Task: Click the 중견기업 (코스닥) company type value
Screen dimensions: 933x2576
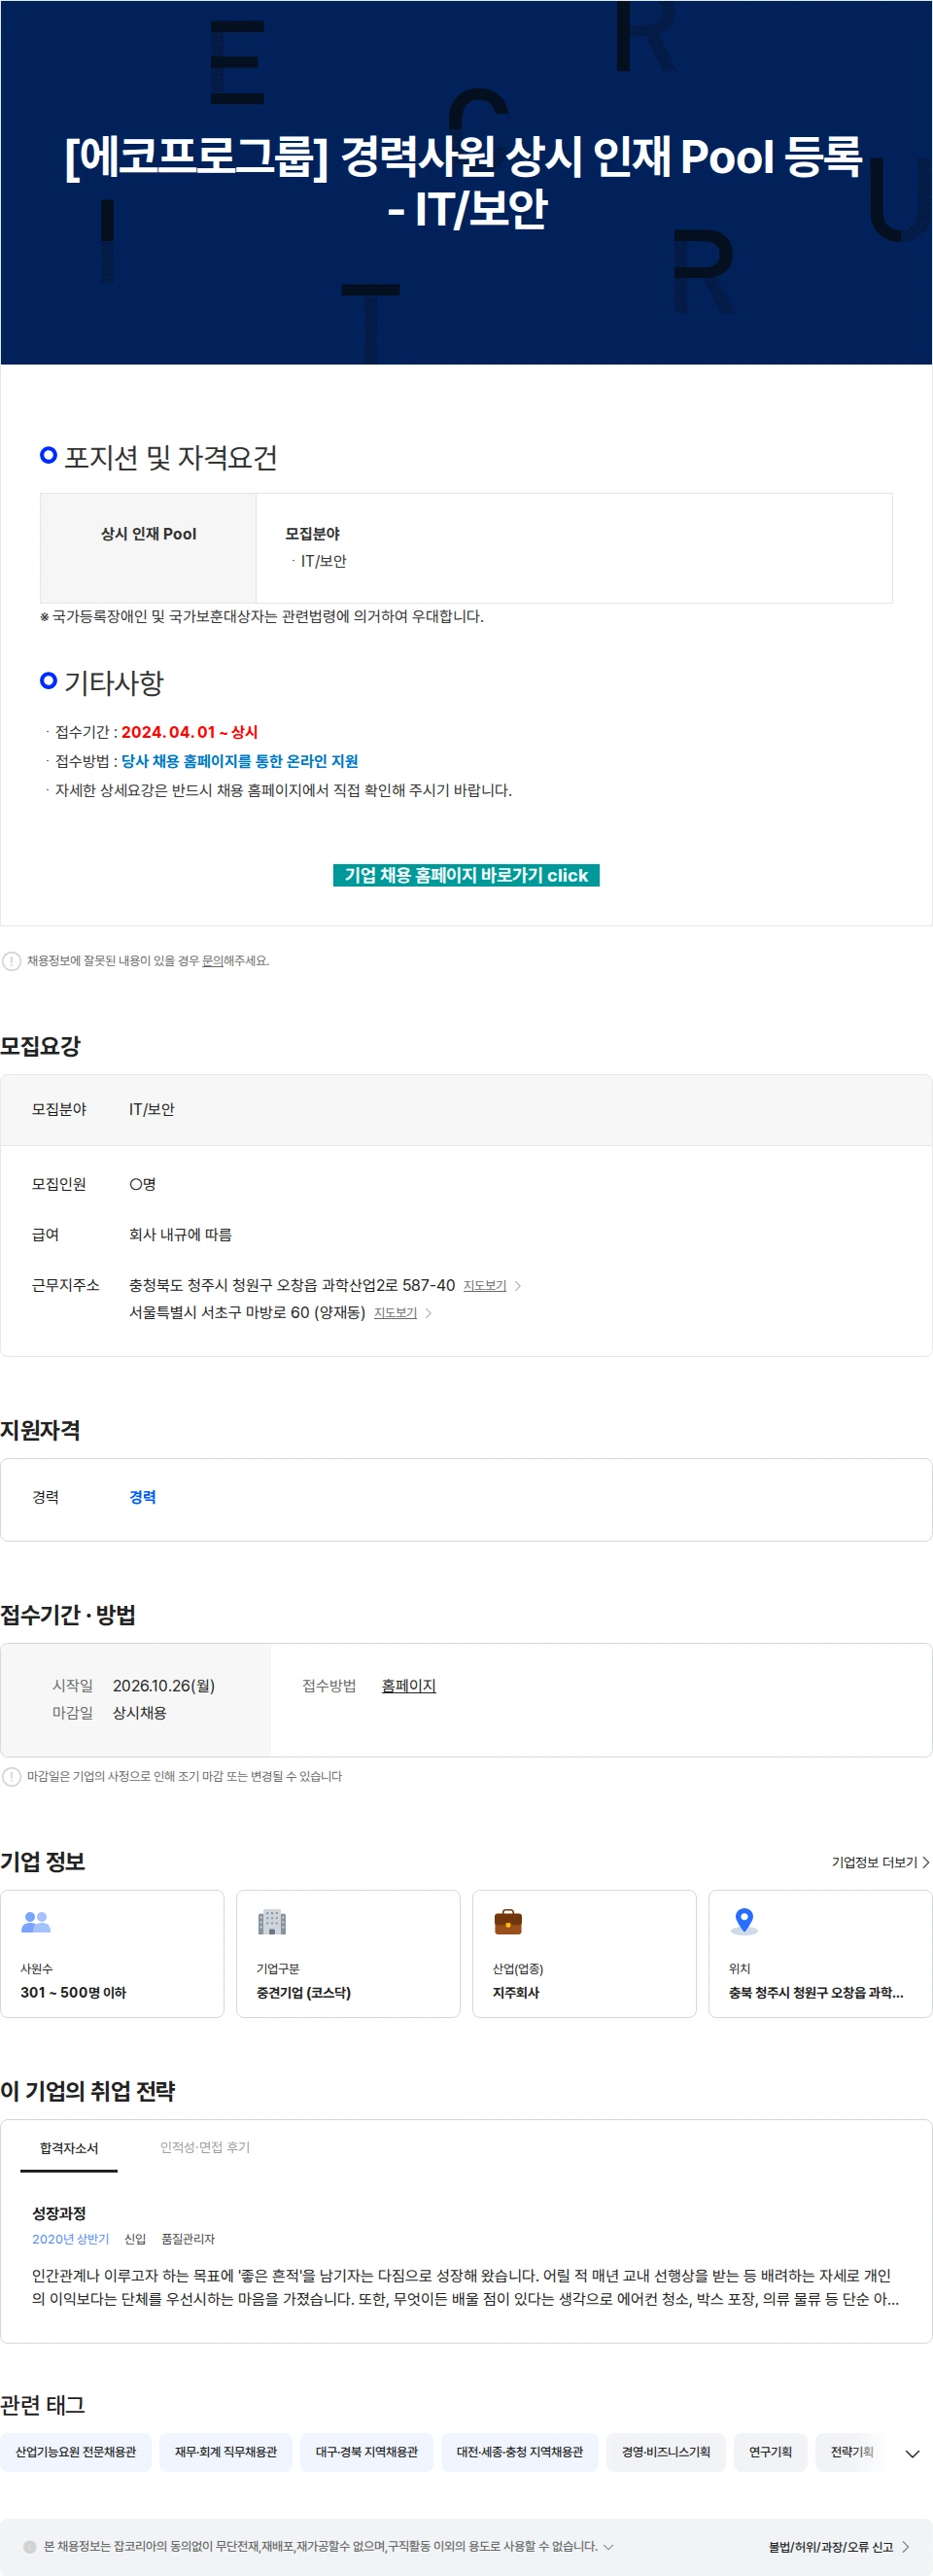Action: [304, 1993]
